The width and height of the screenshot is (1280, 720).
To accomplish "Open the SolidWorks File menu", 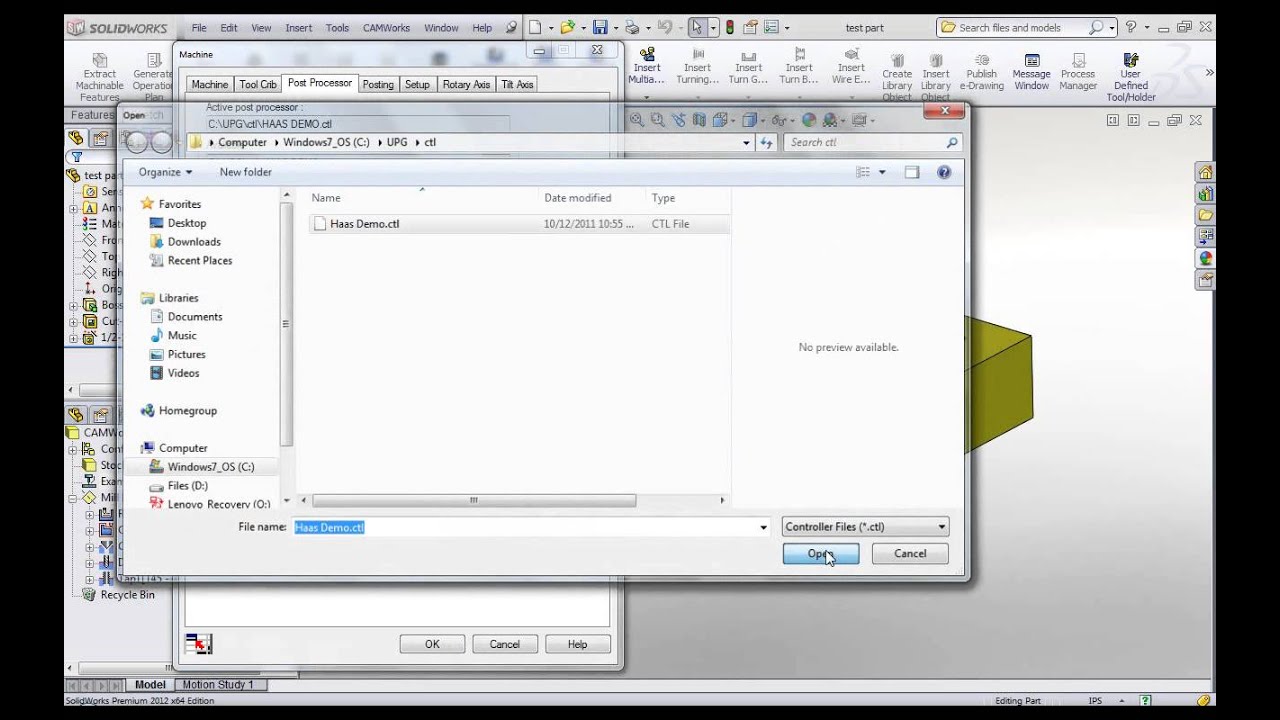I will click(x=199, y=28).
